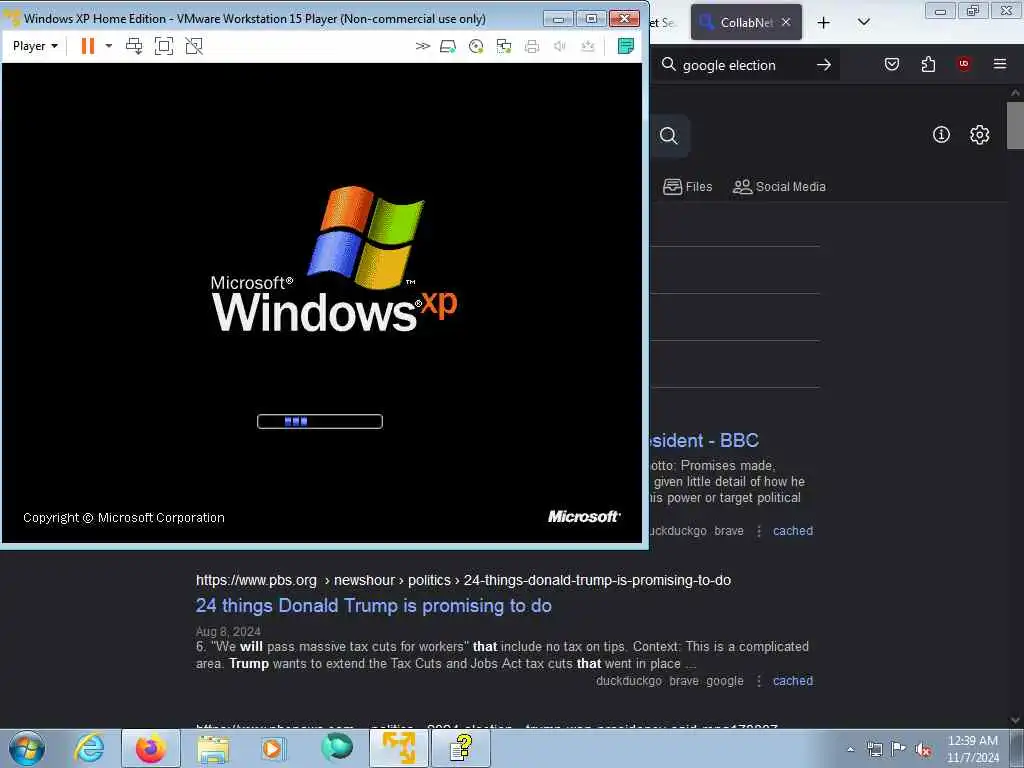Image resolution: width=1024 pixels, height=768 pixels.
Task: Enter VMware full screen mode
Action: point(164,46)
